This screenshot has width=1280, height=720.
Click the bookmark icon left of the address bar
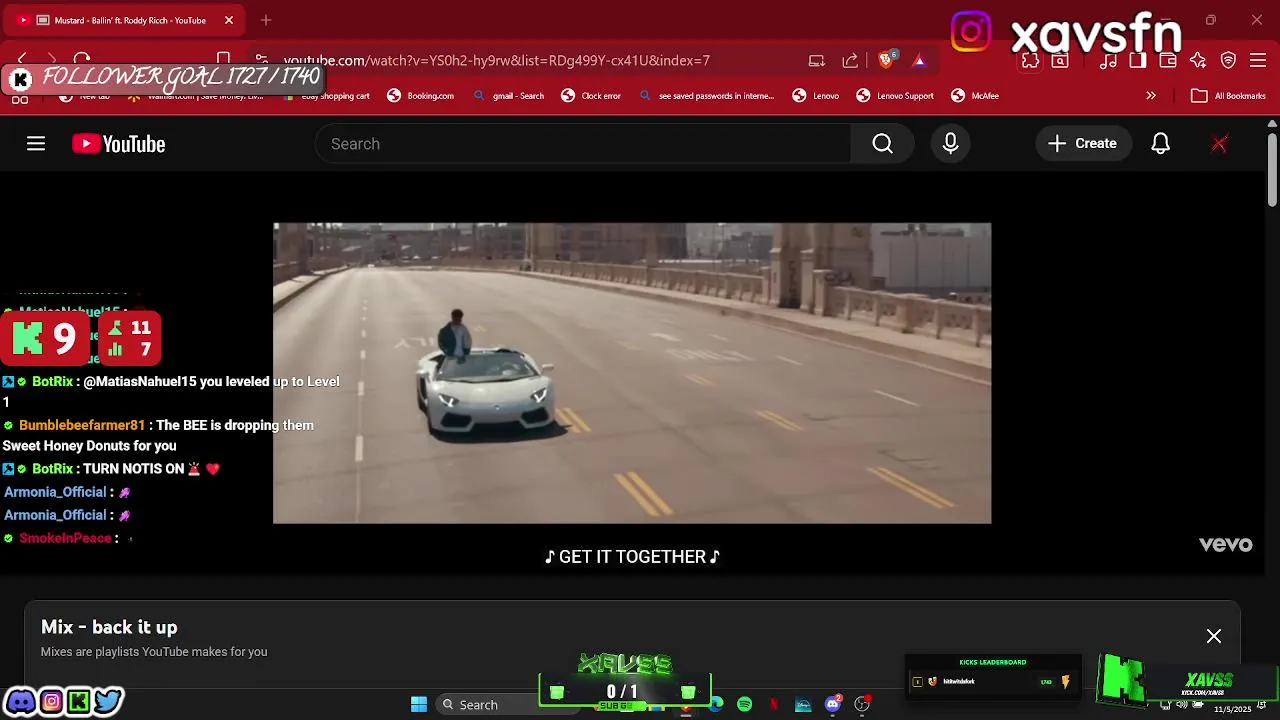coord(224,60)
